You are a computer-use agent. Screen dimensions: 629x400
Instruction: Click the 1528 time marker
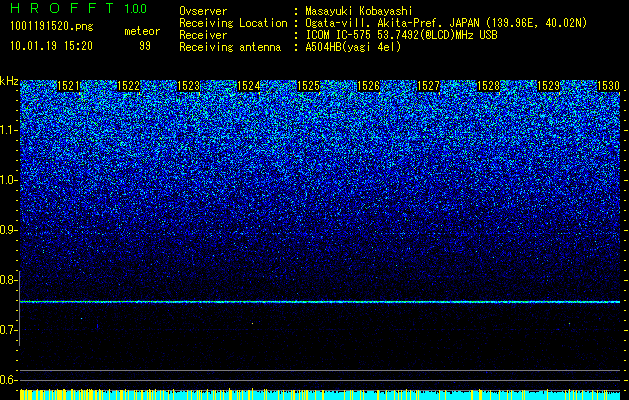click(489, 86)
